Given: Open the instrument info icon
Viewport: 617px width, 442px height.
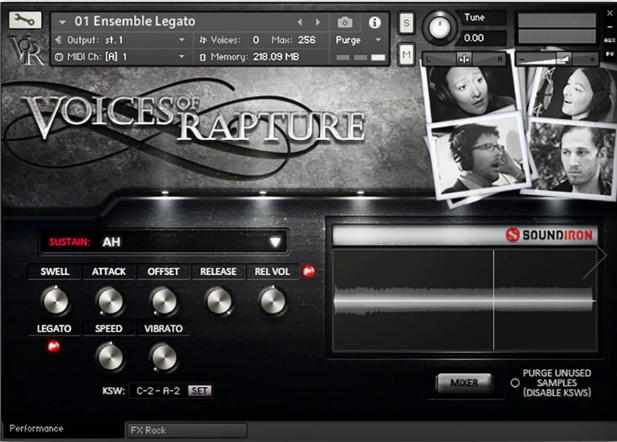Looking at the screenshot, I should (374, 22).
